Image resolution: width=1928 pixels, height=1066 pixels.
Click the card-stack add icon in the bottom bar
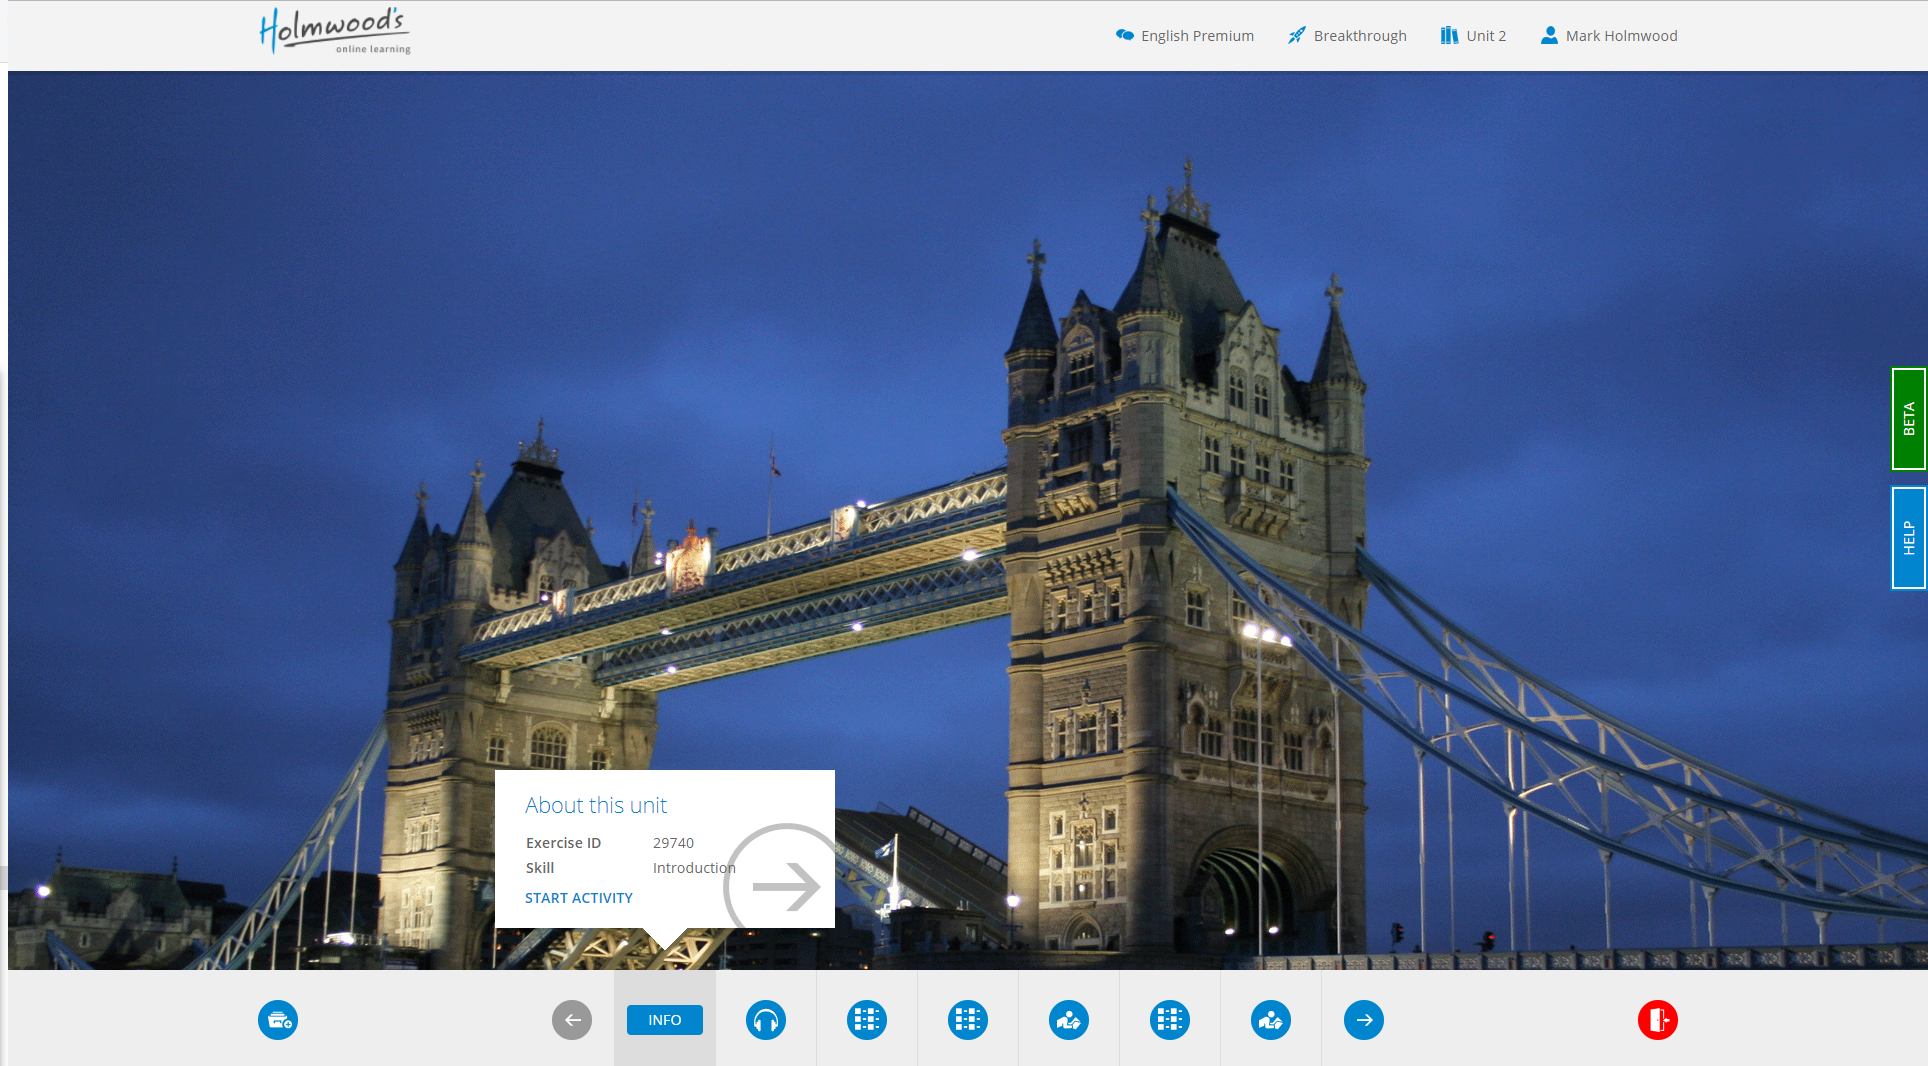[278, 1020]
